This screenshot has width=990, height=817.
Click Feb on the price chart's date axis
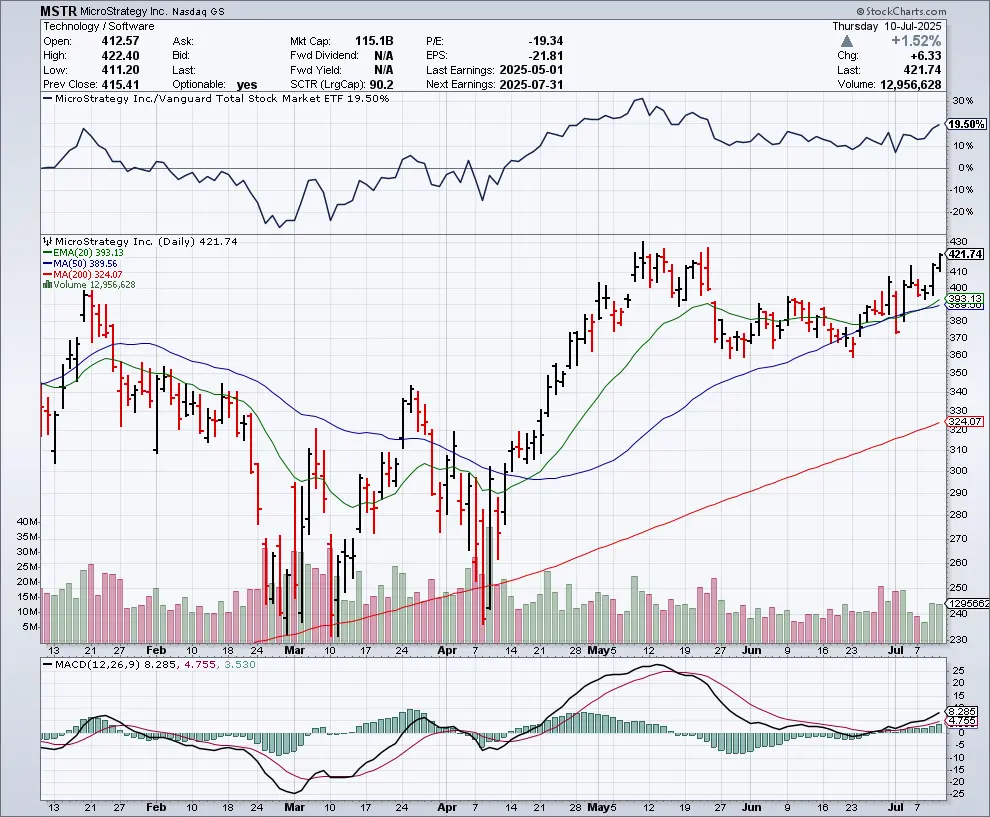tap(155, 650)
